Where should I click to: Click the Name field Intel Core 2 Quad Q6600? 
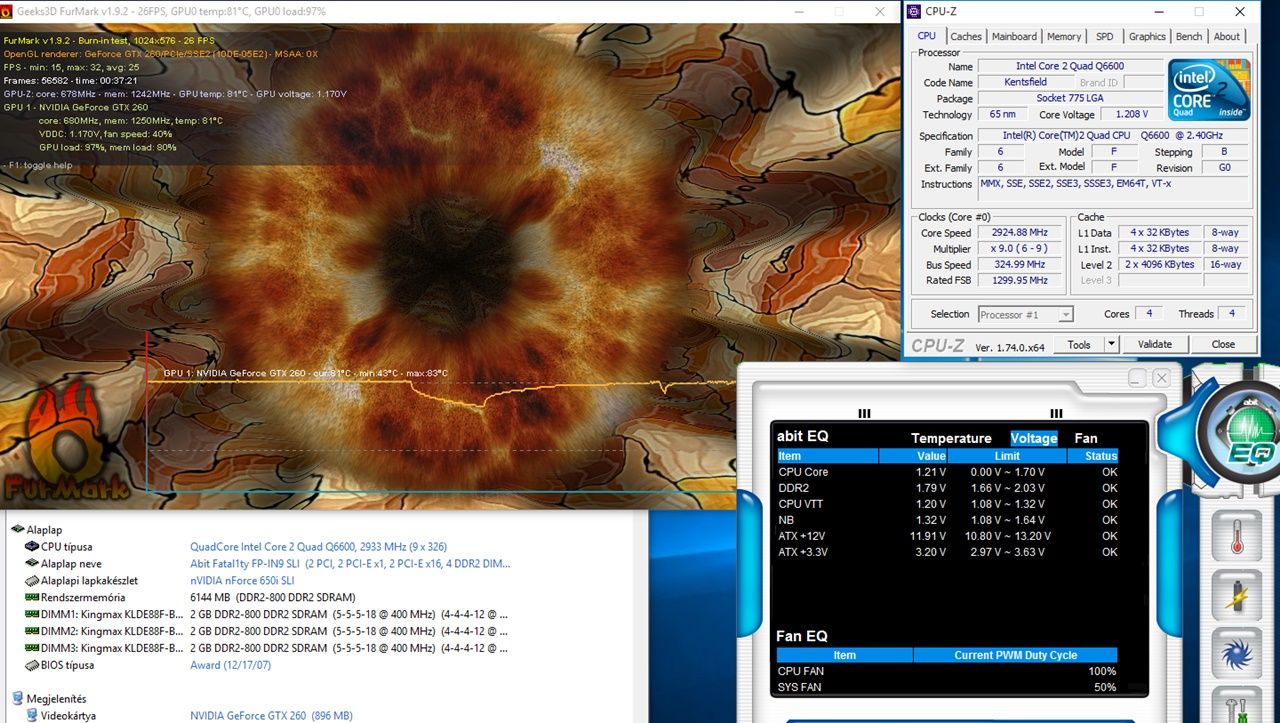(1070, 66)
